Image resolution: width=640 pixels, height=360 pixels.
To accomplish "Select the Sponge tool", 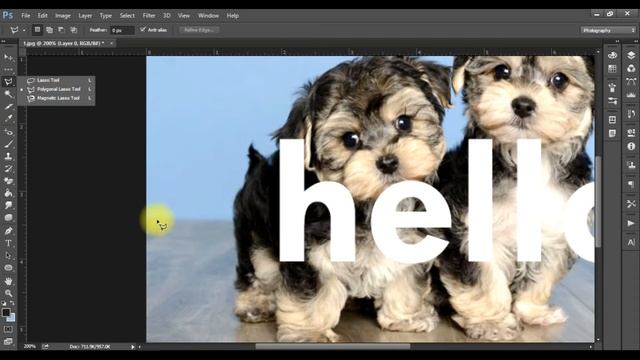I will pos(8,218).
